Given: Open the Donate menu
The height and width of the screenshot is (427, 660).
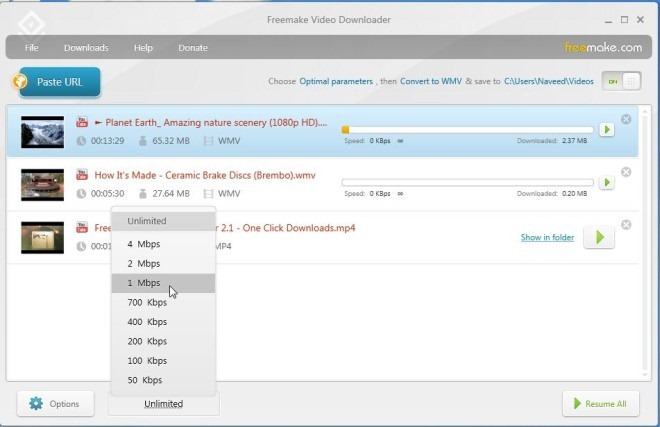Looking at the screenshot, I should pos(193,48).
